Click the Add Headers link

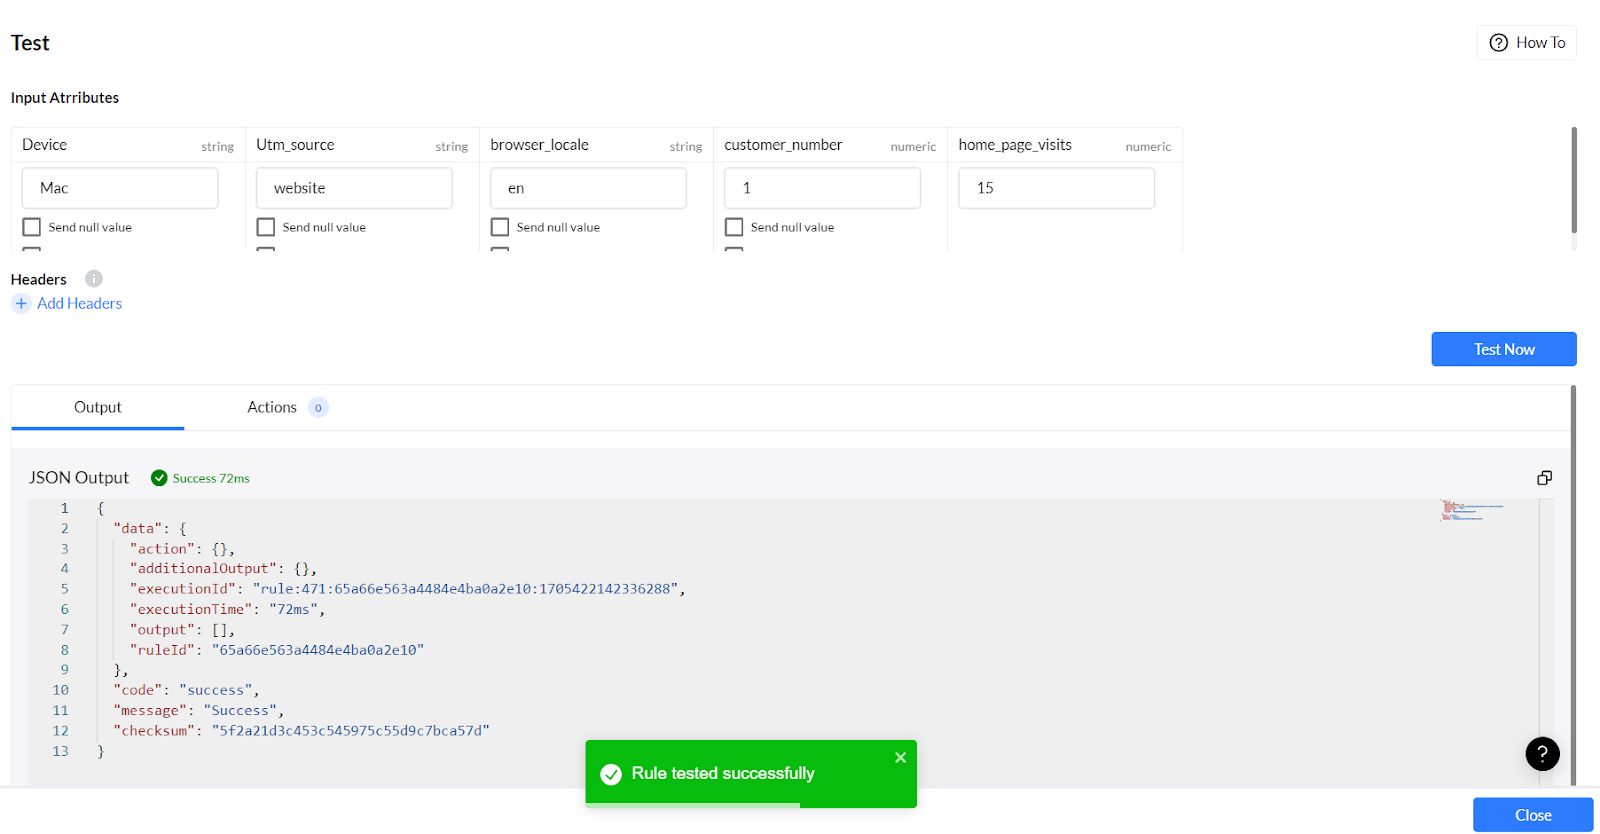80,303
